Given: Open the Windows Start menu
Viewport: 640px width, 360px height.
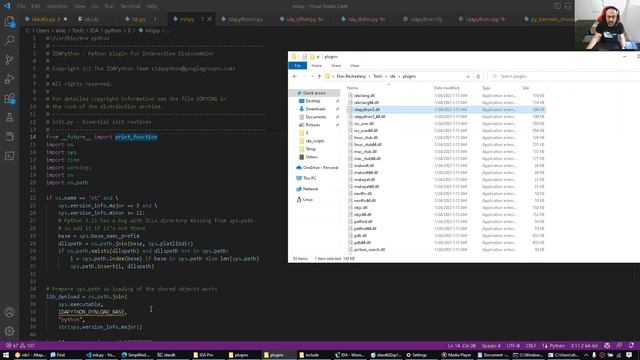Looking at the screenshot, I should click(6, 355).
